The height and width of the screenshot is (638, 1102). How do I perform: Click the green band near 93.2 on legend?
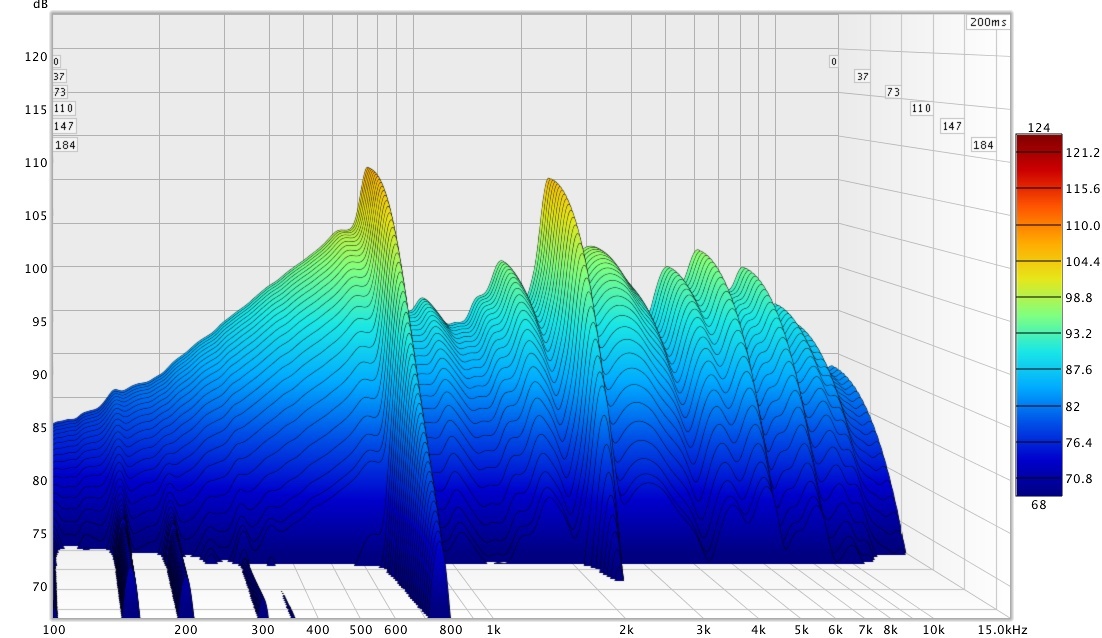pos(1038,334)
